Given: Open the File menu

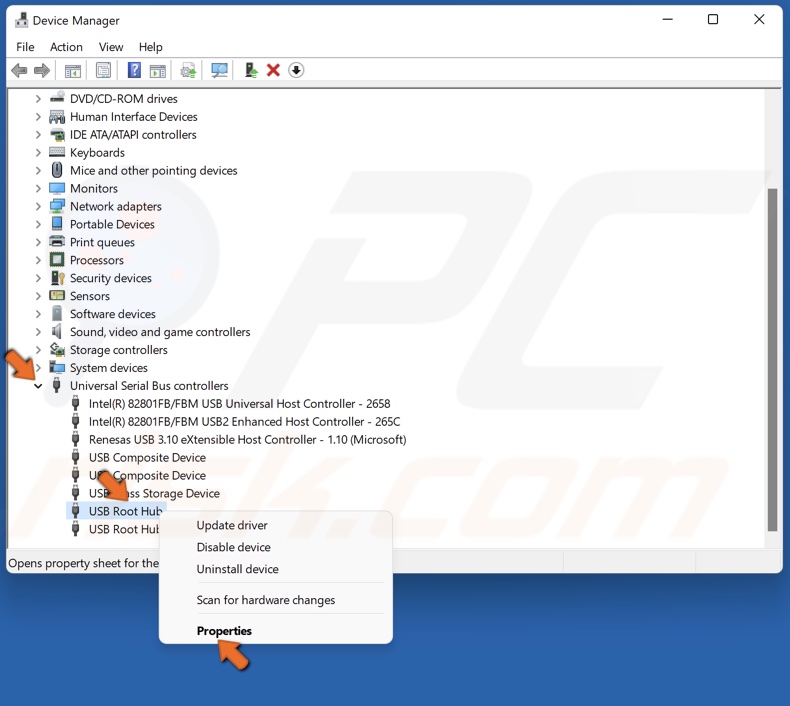Looking at the screenshot, I should [x=25, y=47].
